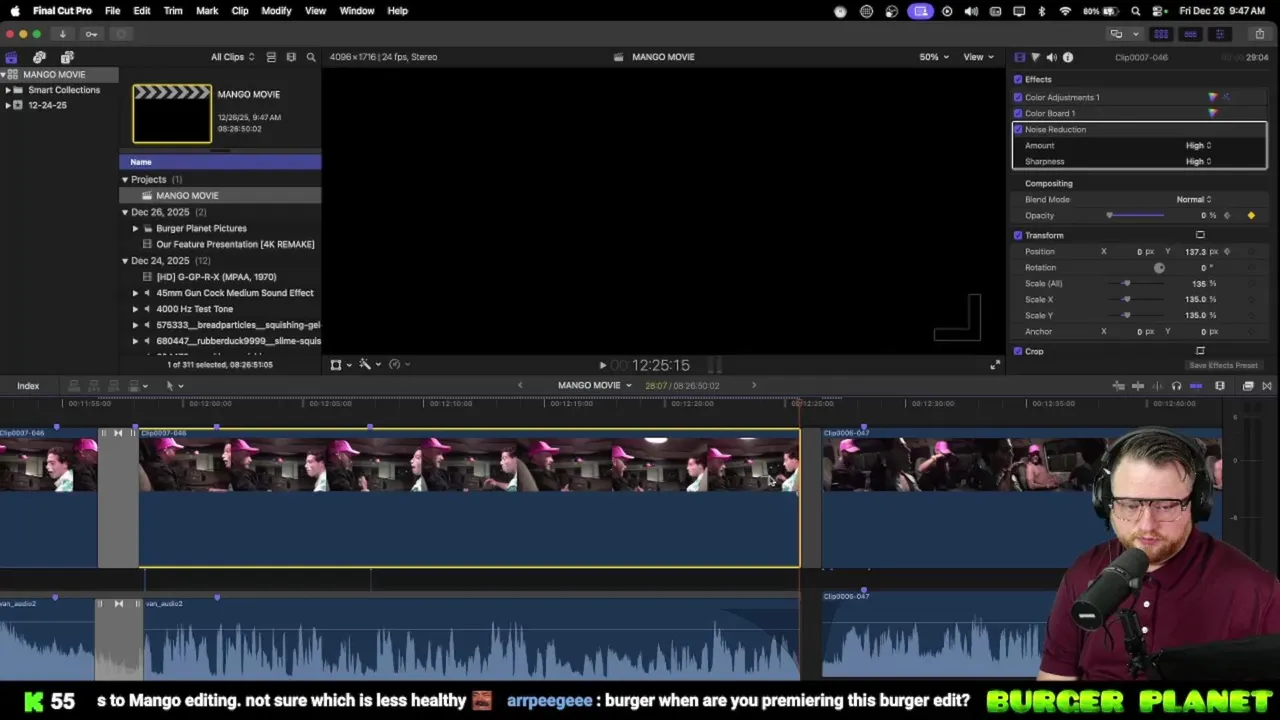Viewport: 1280px width, 720px height.
Task: Open the Sharpness High dropdown
Action: pyautogui.click(x=1198, y=161)
